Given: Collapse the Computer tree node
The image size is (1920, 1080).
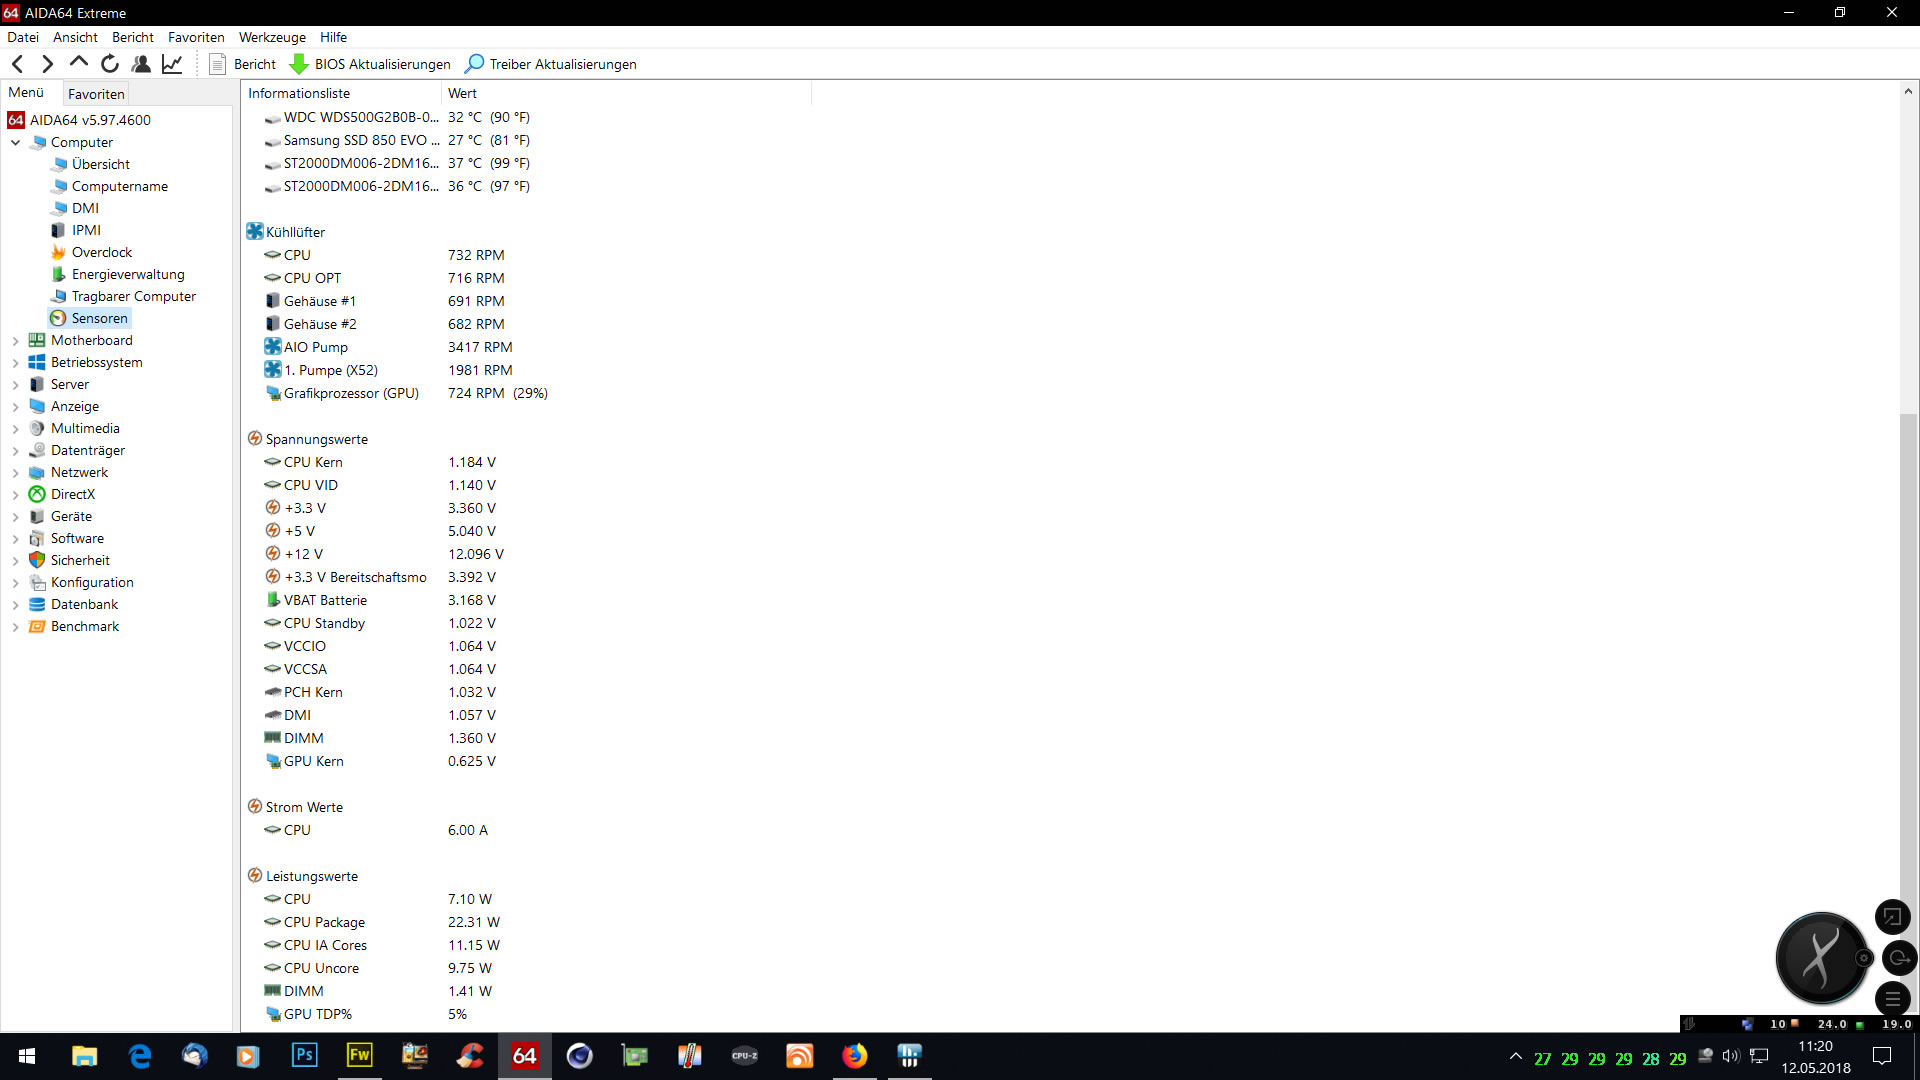Looking at the screenshot, I should (x=16, y=142).
